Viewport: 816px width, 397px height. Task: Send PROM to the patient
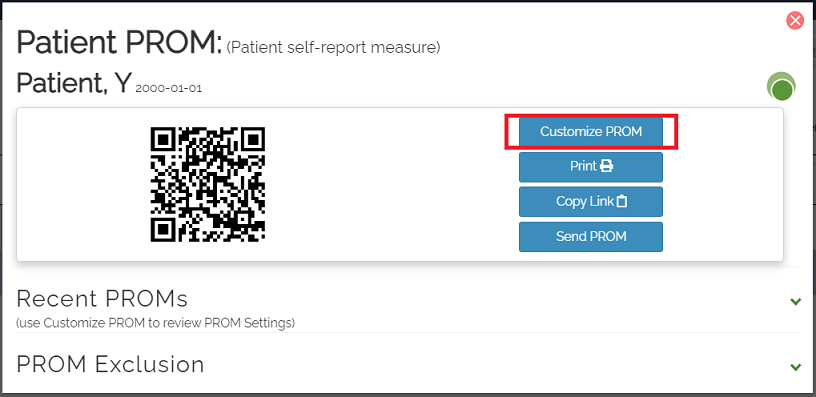tap(591, 237)
